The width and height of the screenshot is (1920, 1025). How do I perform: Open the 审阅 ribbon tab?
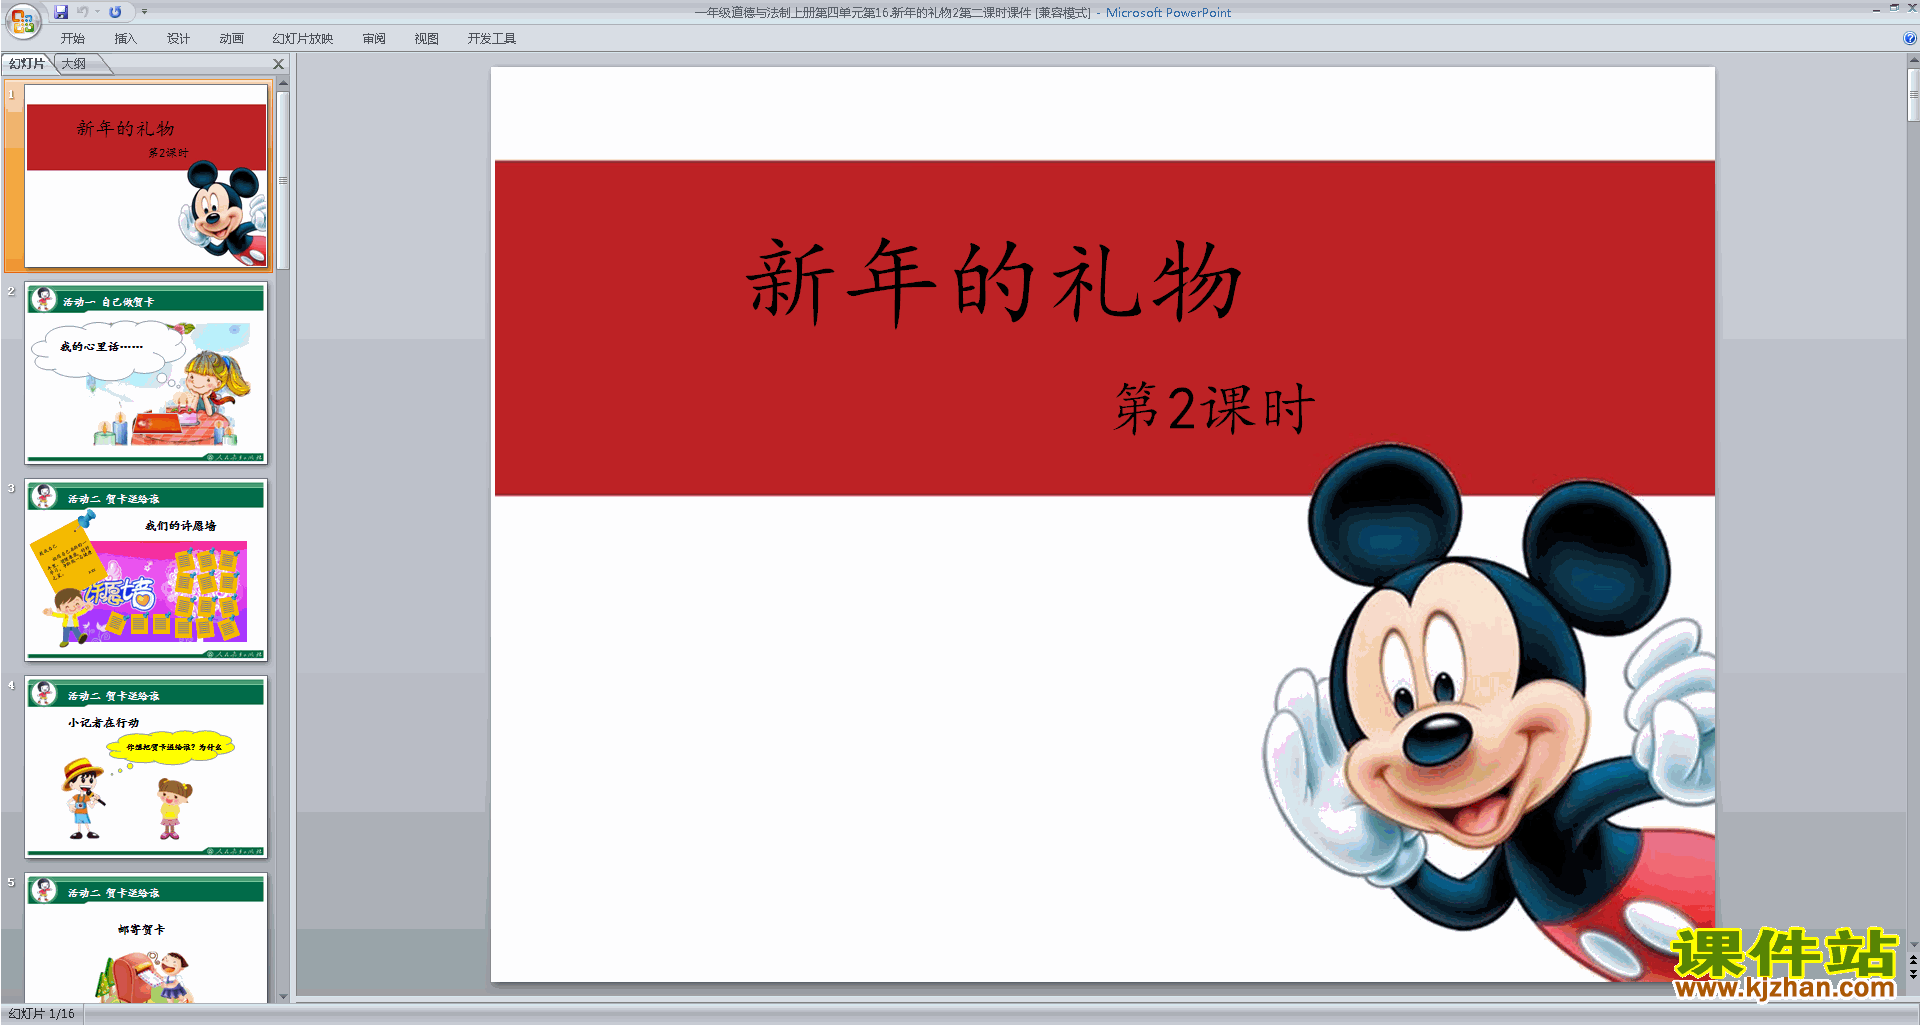point(374,38)
